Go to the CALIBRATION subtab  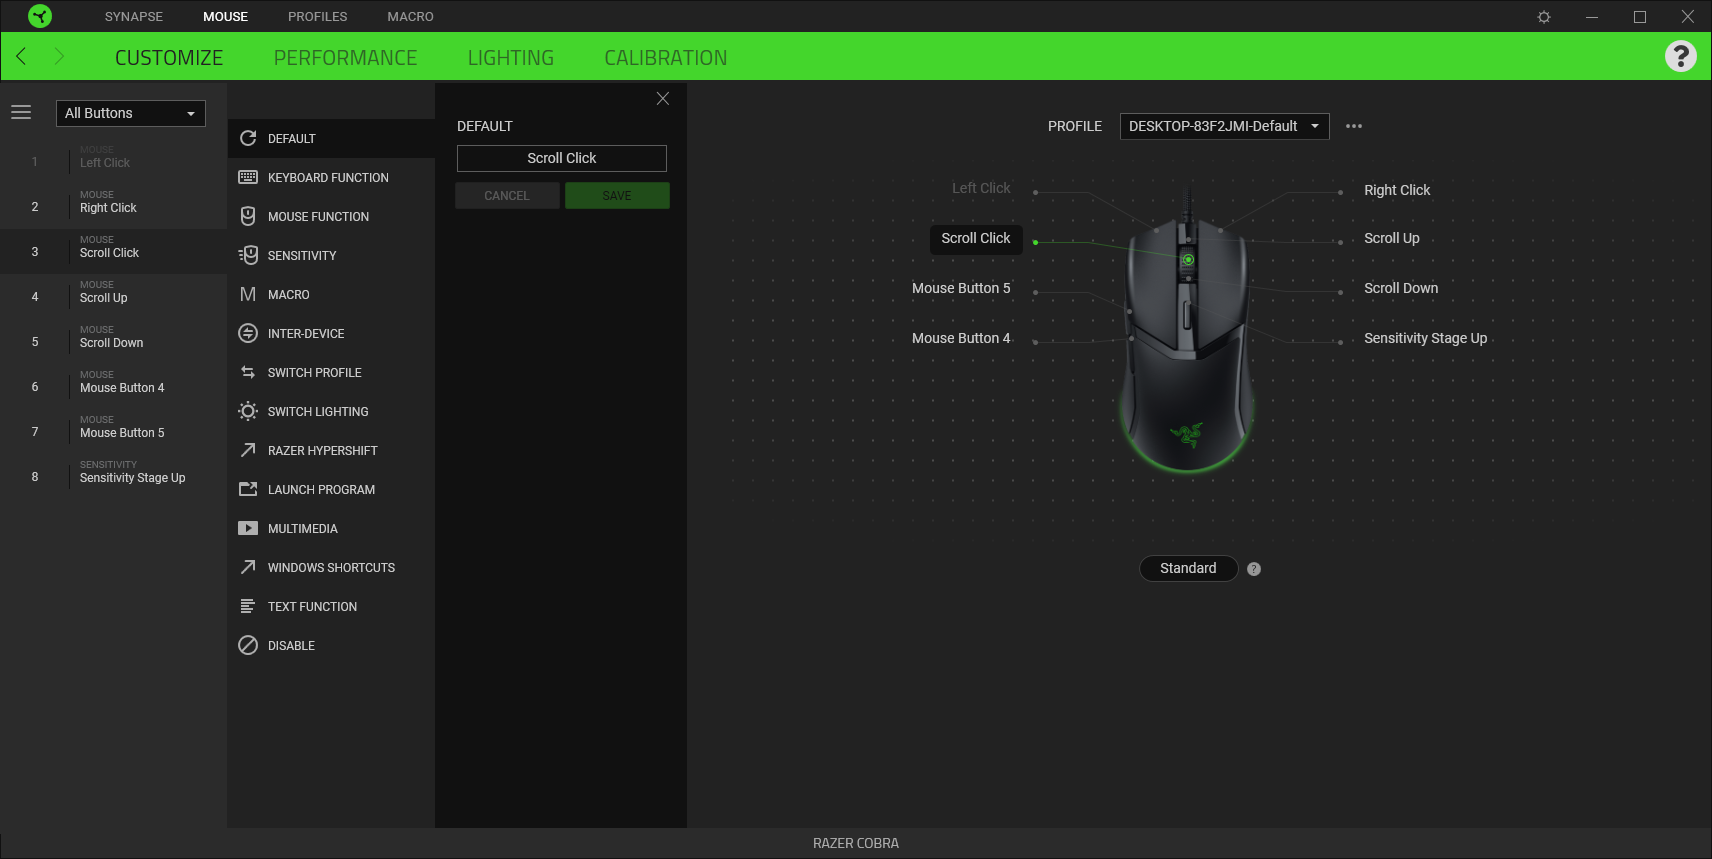point(666,58)
